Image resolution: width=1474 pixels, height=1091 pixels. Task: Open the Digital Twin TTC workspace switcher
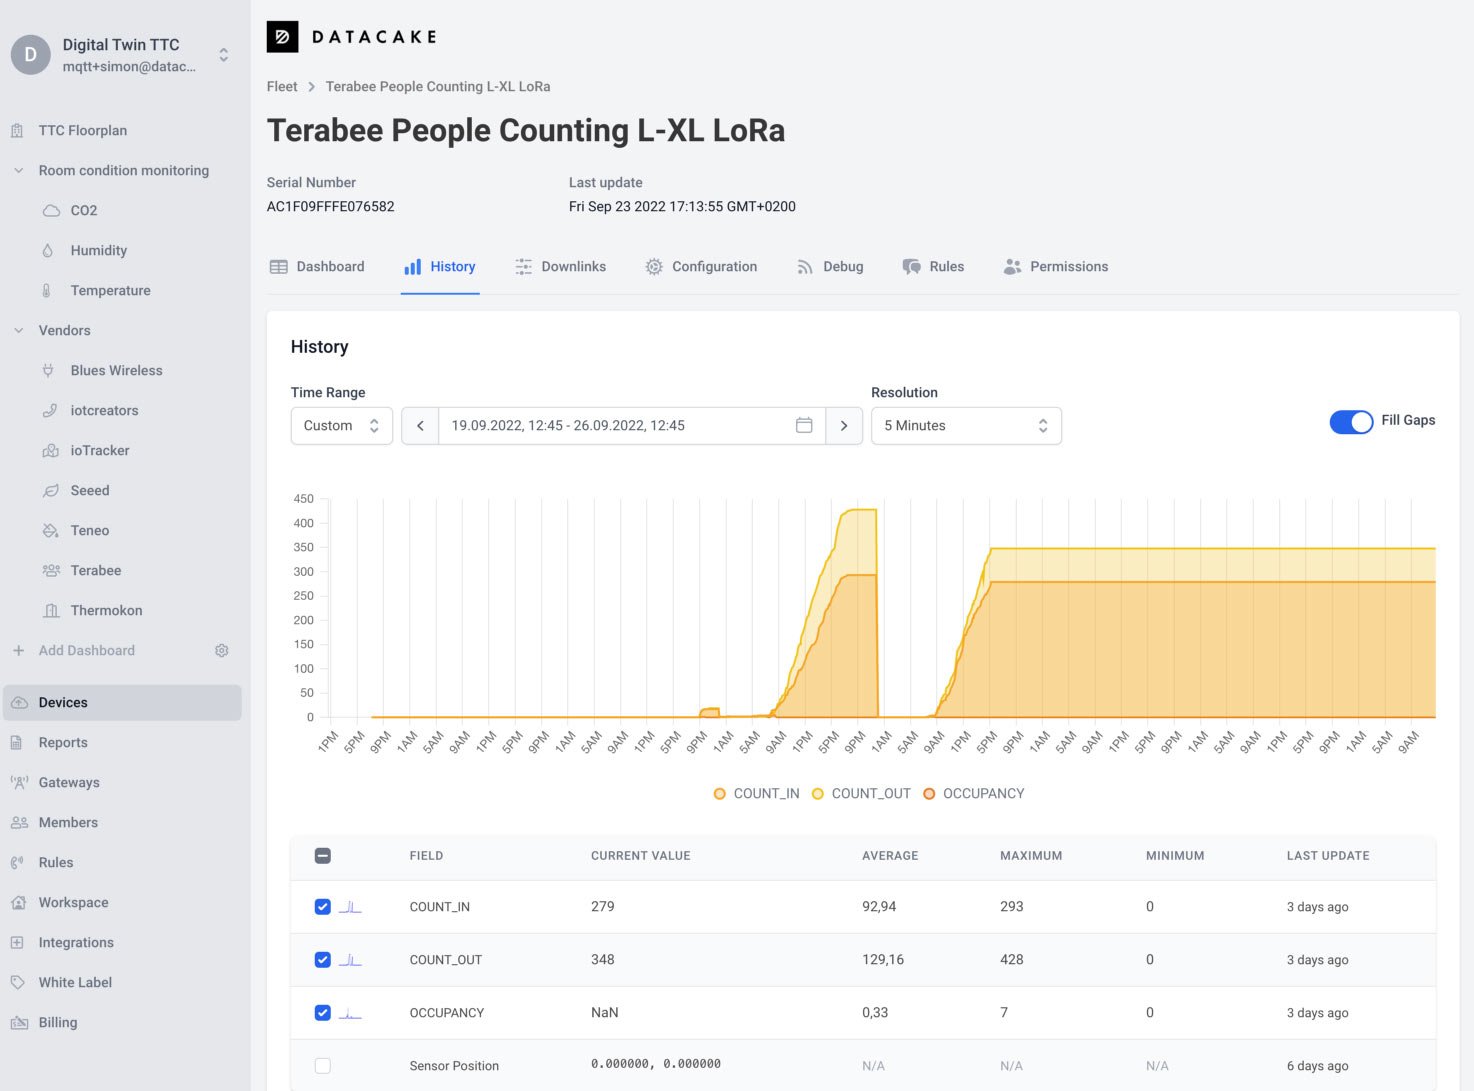tap(224, 55)
